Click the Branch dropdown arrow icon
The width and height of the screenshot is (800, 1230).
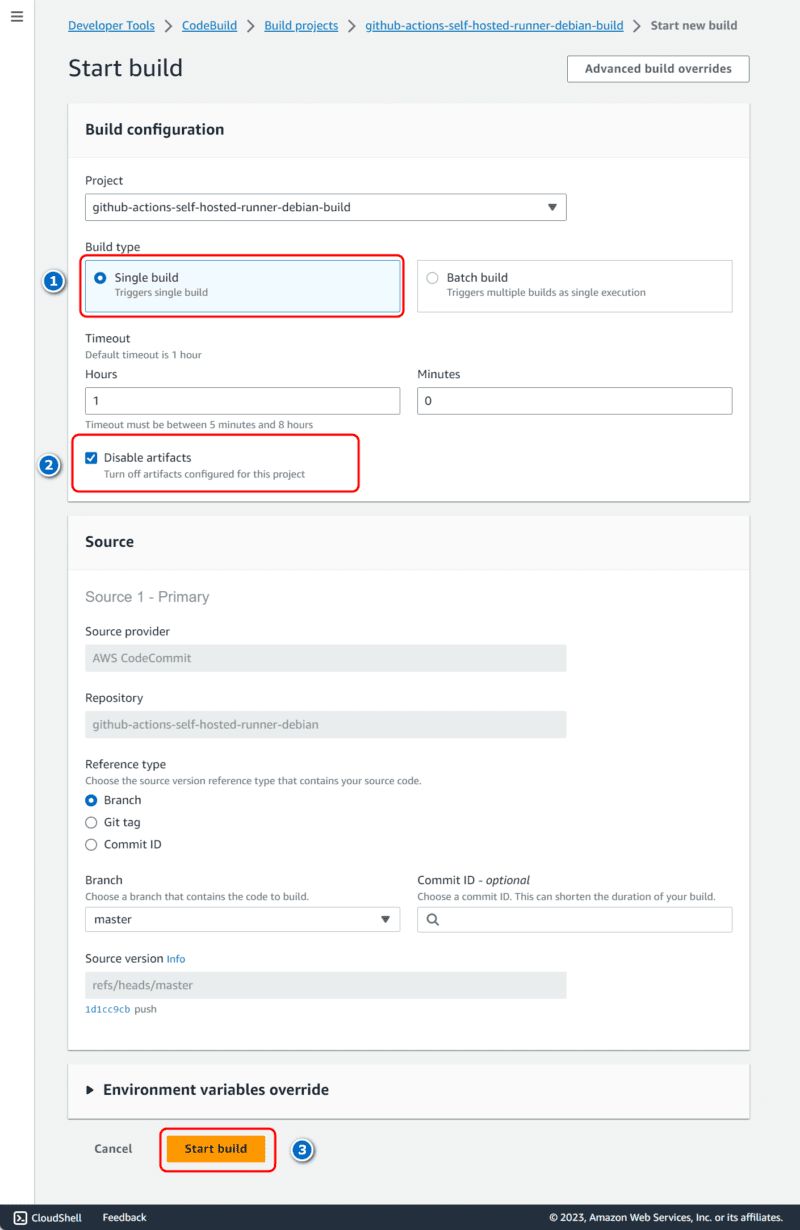[x=385, y=920]
